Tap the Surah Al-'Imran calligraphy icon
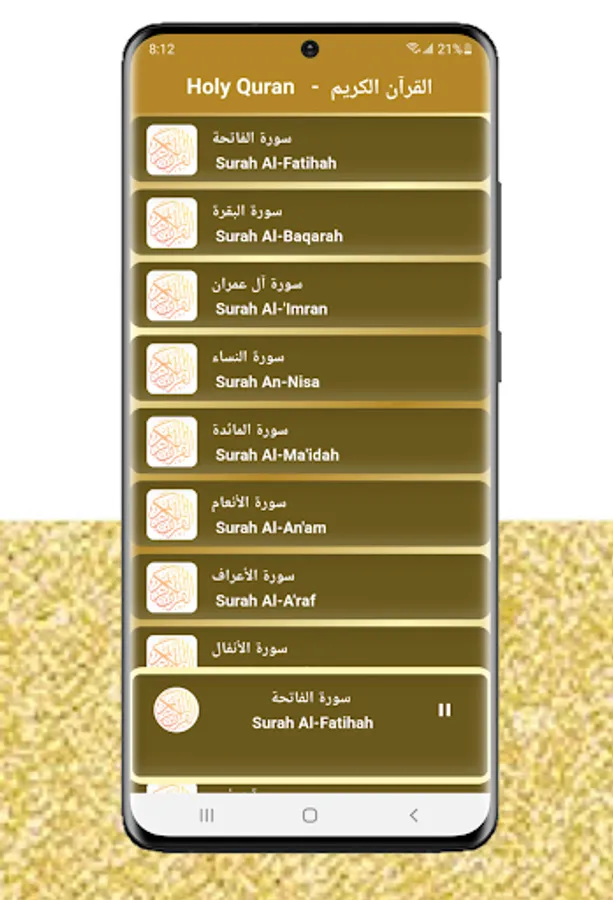 click(x=172, y=296)
